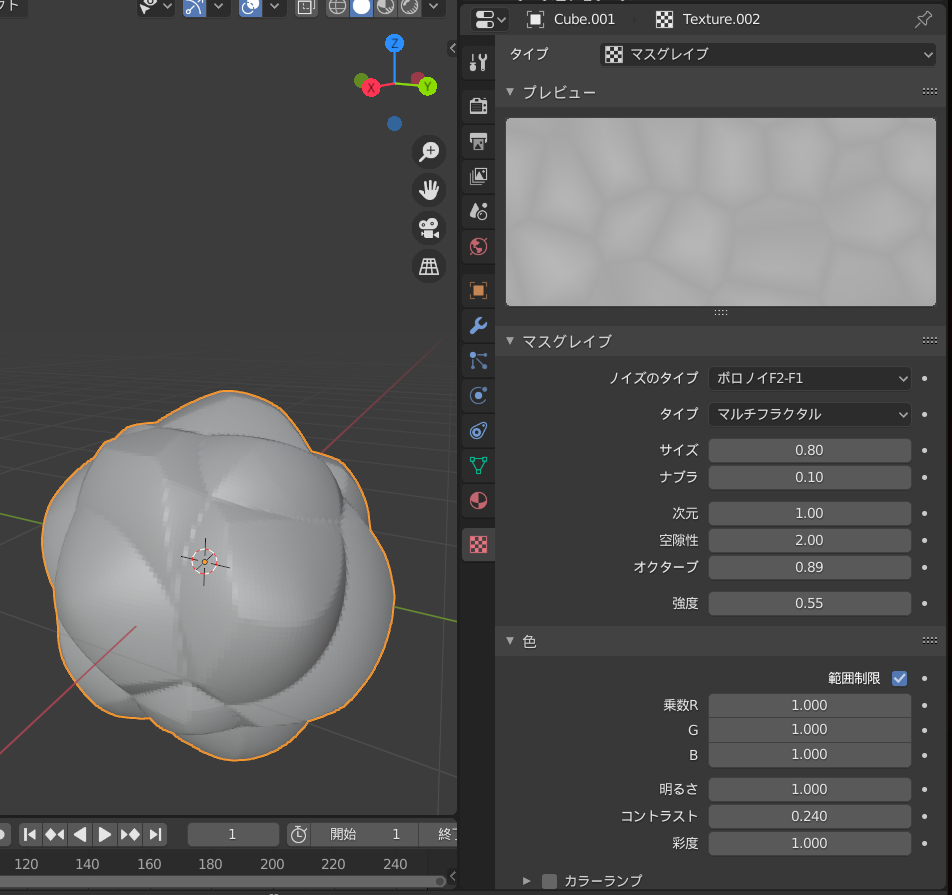Jump to the first frame

pos(29,834)
